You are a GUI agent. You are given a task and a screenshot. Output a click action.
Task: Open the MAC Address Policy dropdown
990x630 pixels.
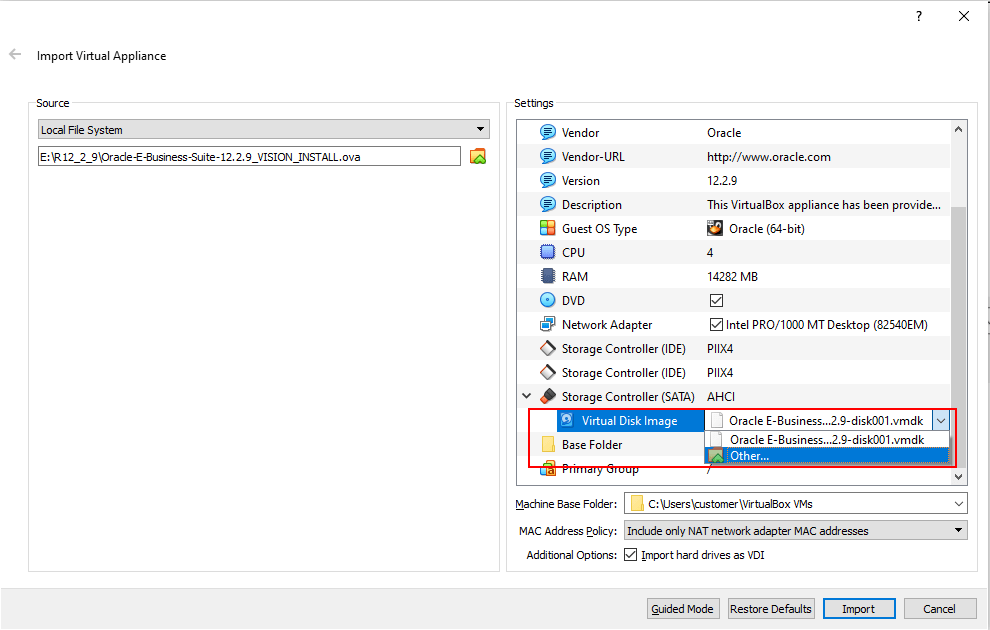click(795, 531)
